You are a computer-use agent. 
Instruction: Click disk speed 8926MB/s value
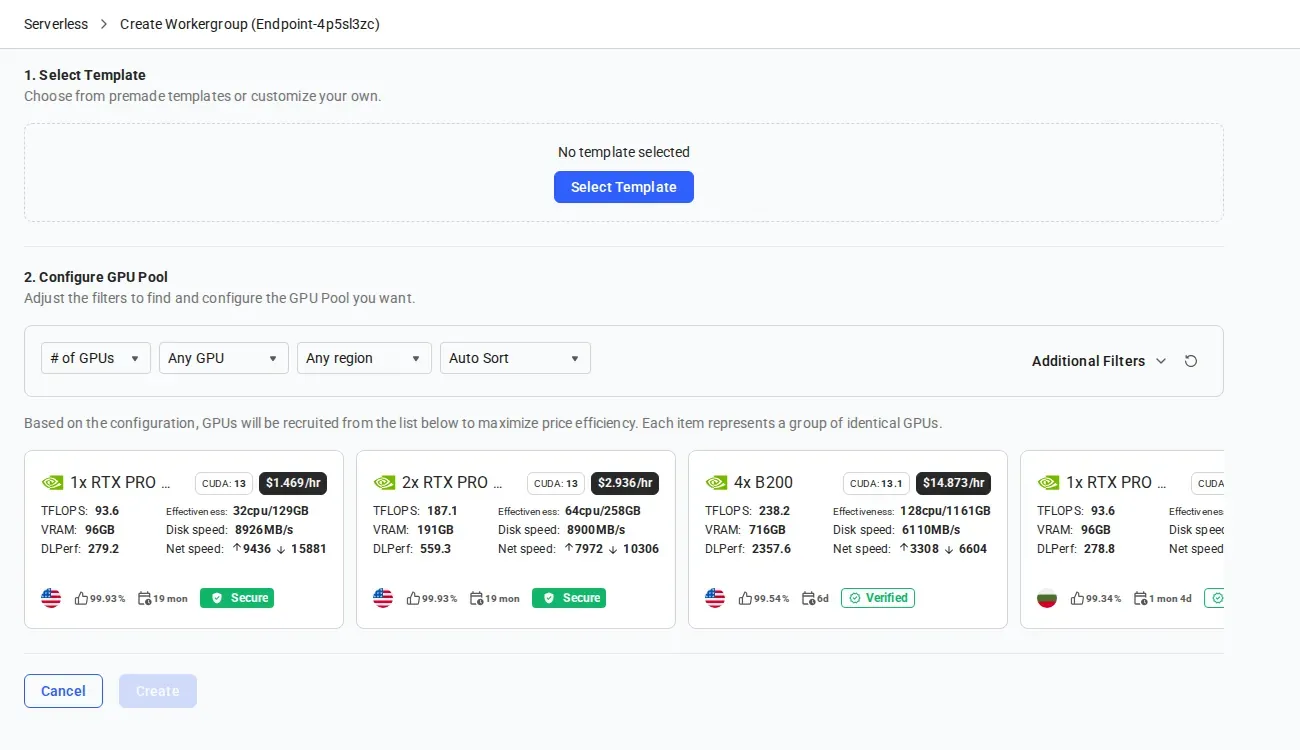(264, 529)
